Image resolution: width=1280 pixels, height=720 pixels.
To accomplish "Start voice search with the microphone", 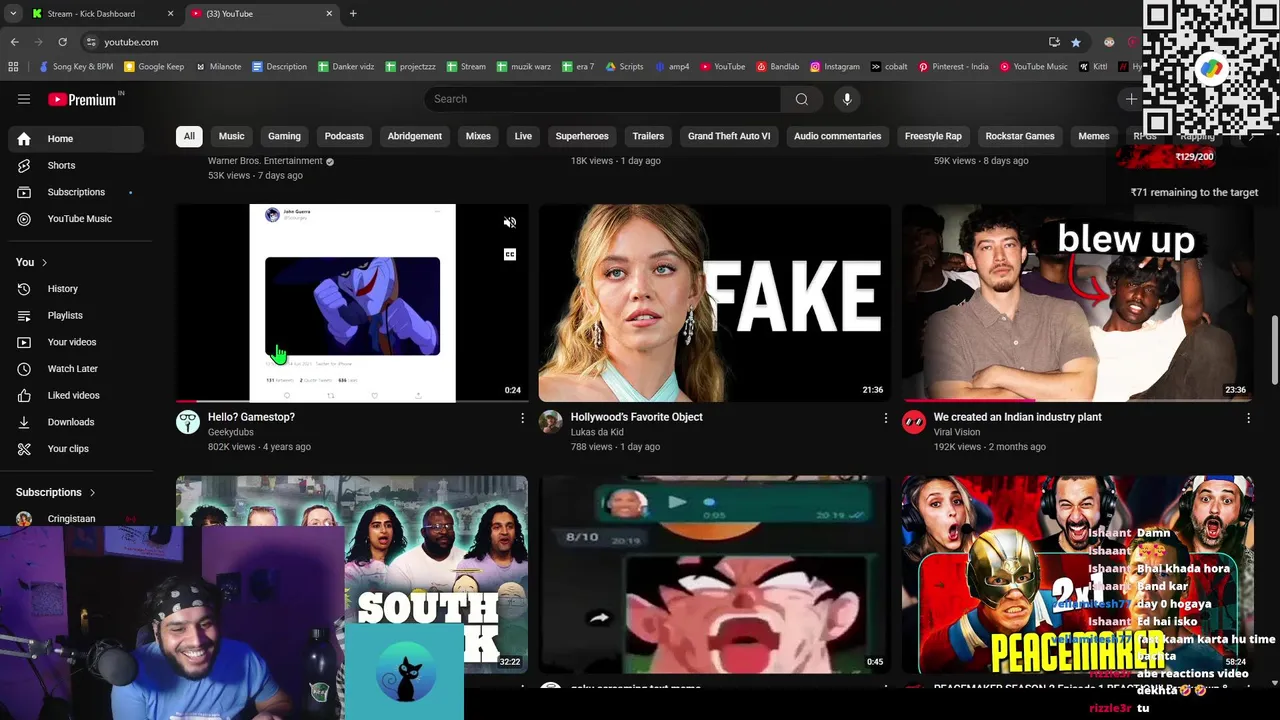I will tap(847, 99).
